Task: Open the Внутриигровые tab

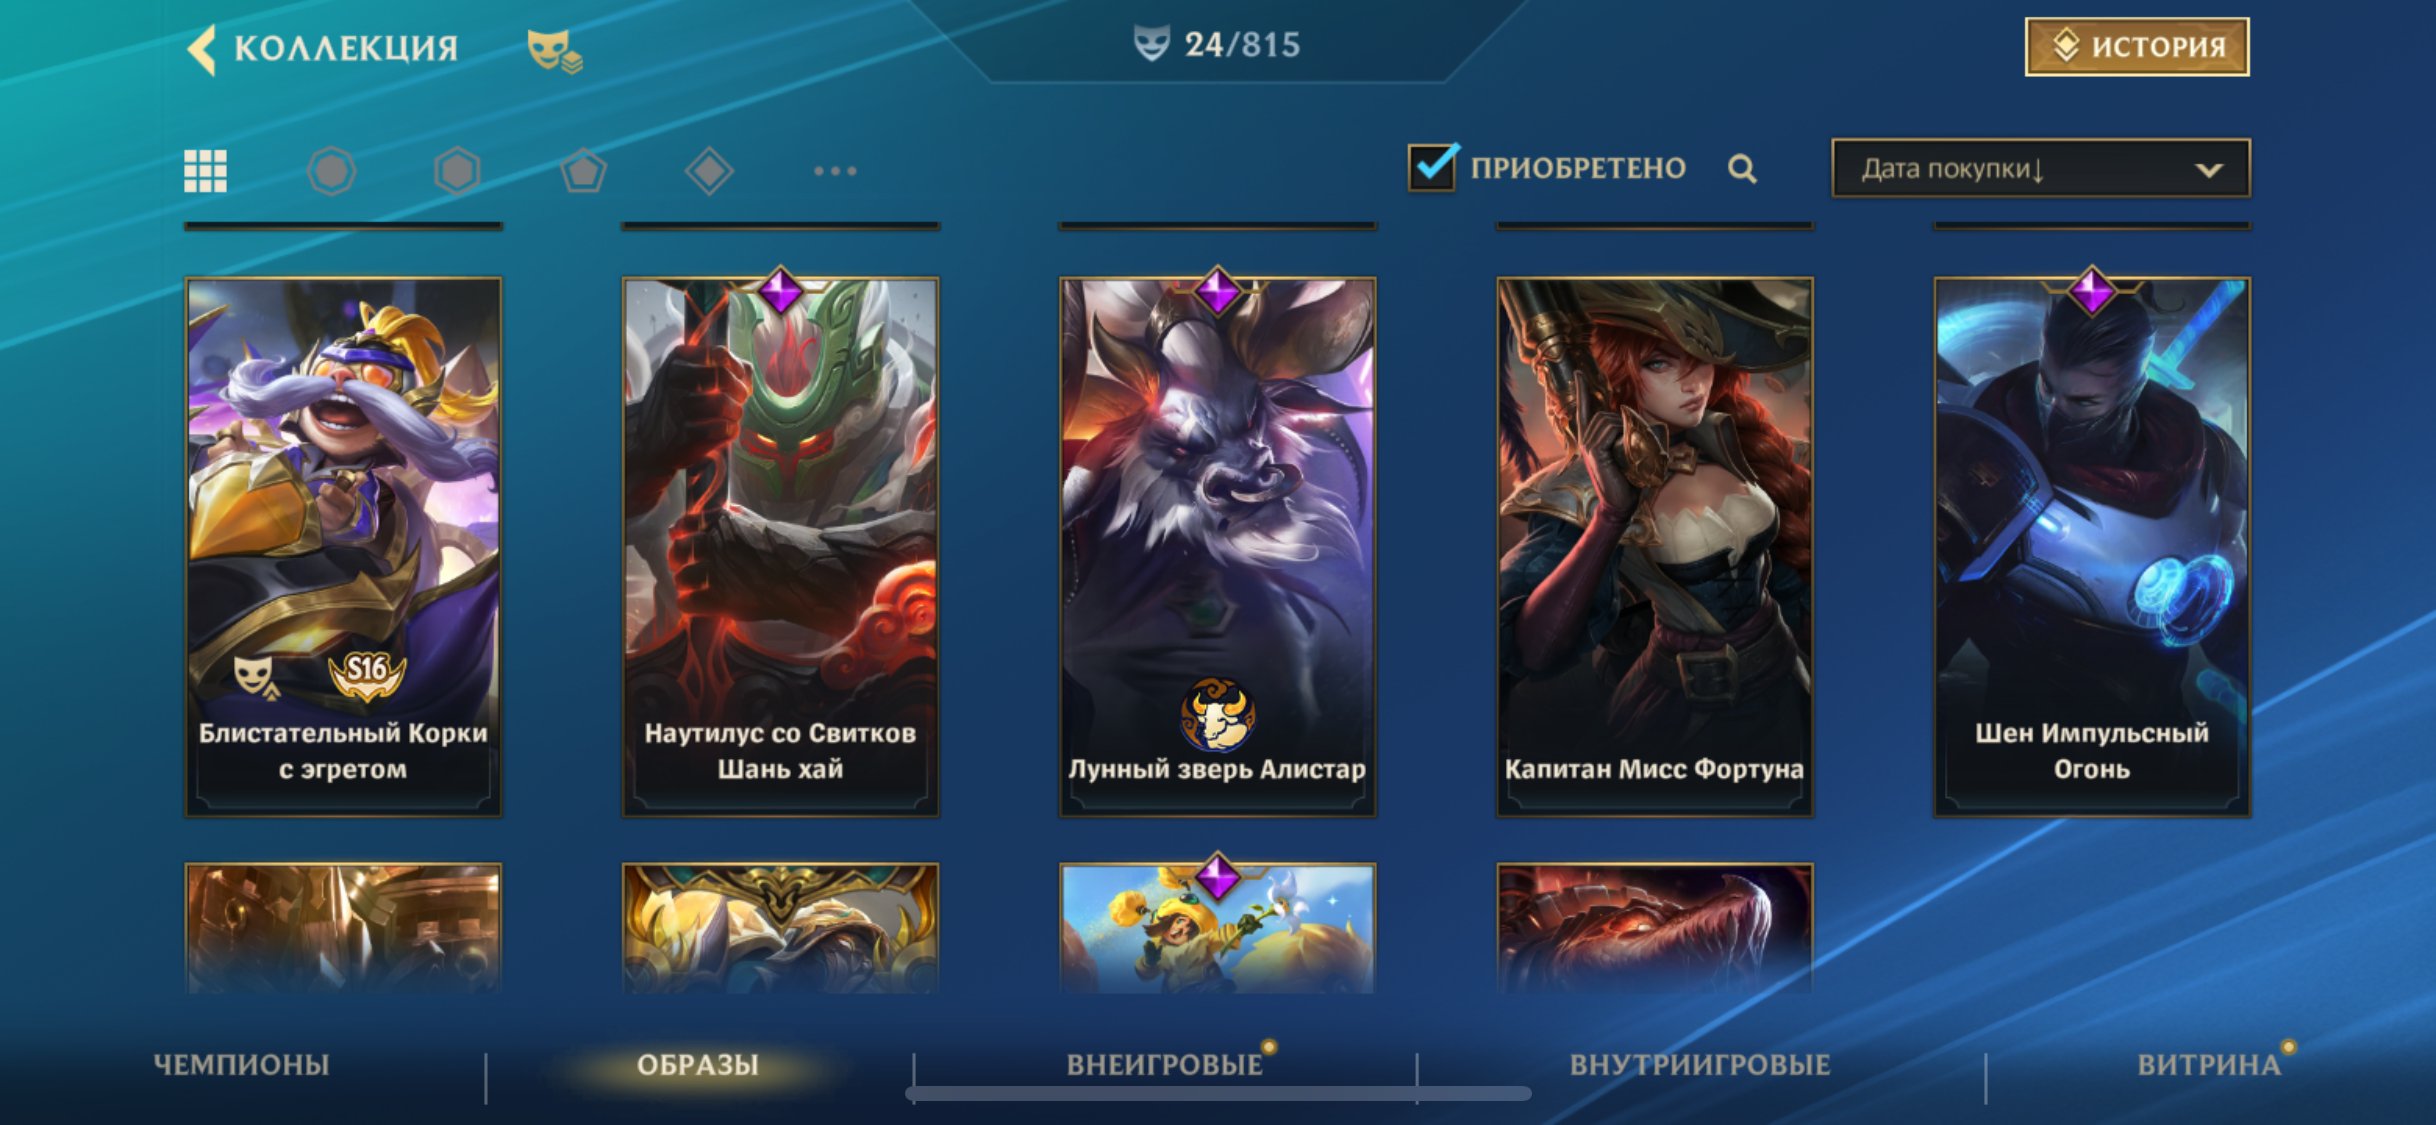Action: (x=1700, y=1065)
